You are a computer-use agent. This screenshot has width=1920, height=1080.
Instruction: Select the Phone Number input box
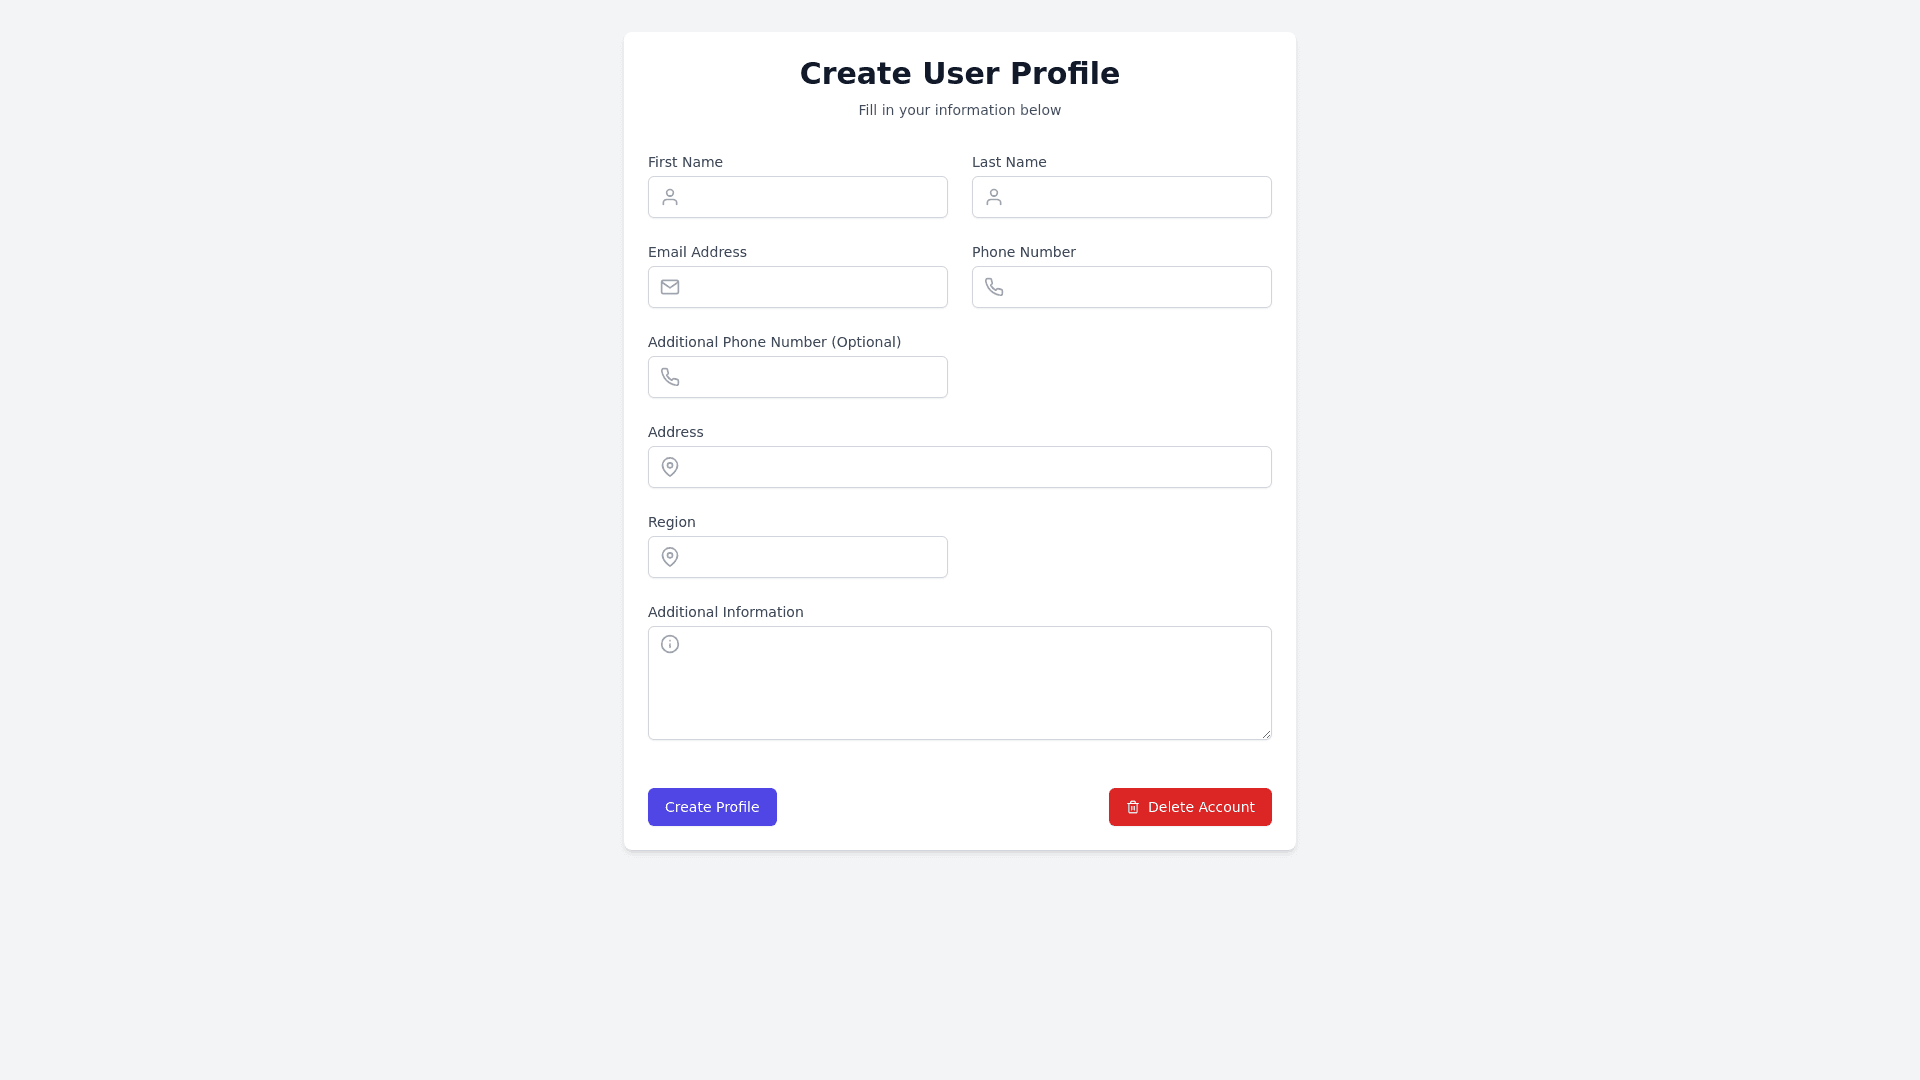tap(1139, 287)
